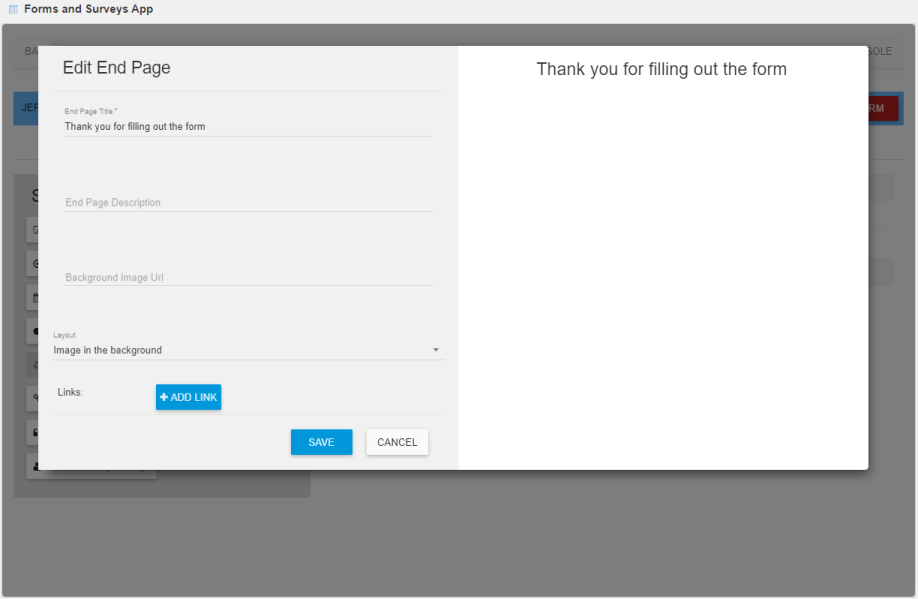Focus the Background Image Url field
918x599 pixels.
pyautogui.click(x=248, y=278)
